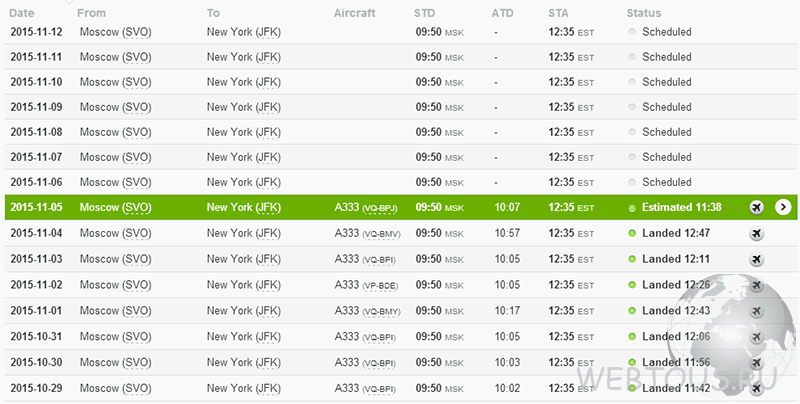Open aircraft registration VQ-BMV link
The height and width of the screenshot is (404, 800).
381,234
